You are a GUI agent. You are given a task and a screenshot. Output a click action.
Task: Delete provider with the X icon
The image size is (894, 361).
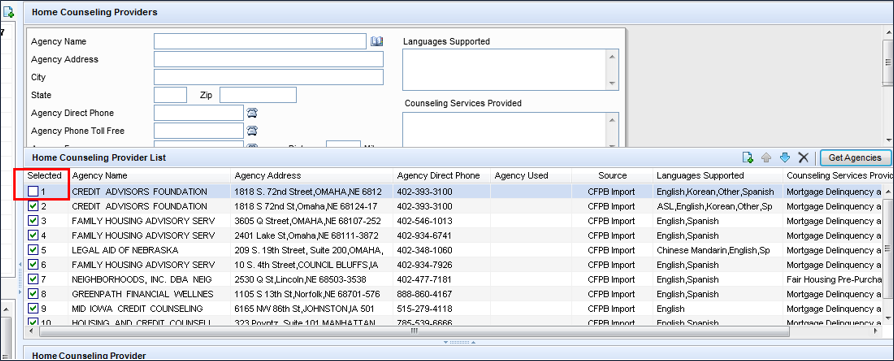[x=803, y=157]
